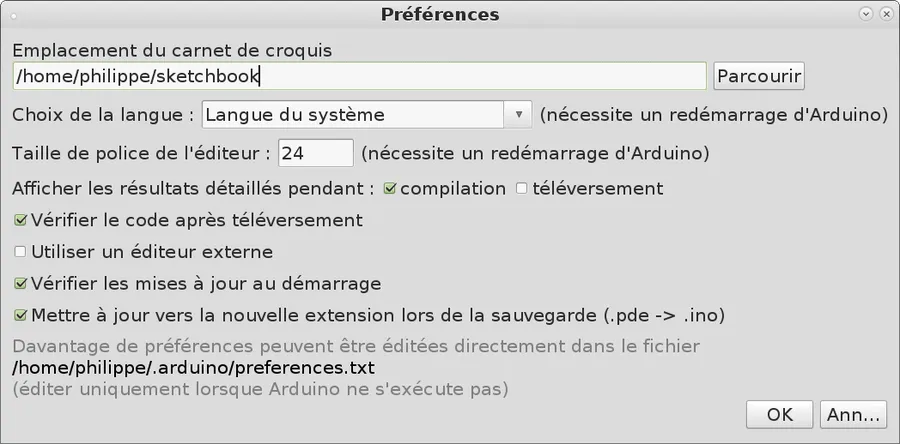Cancel changes with the Ann... button
900x444 pixels.
tap(854, 415)
